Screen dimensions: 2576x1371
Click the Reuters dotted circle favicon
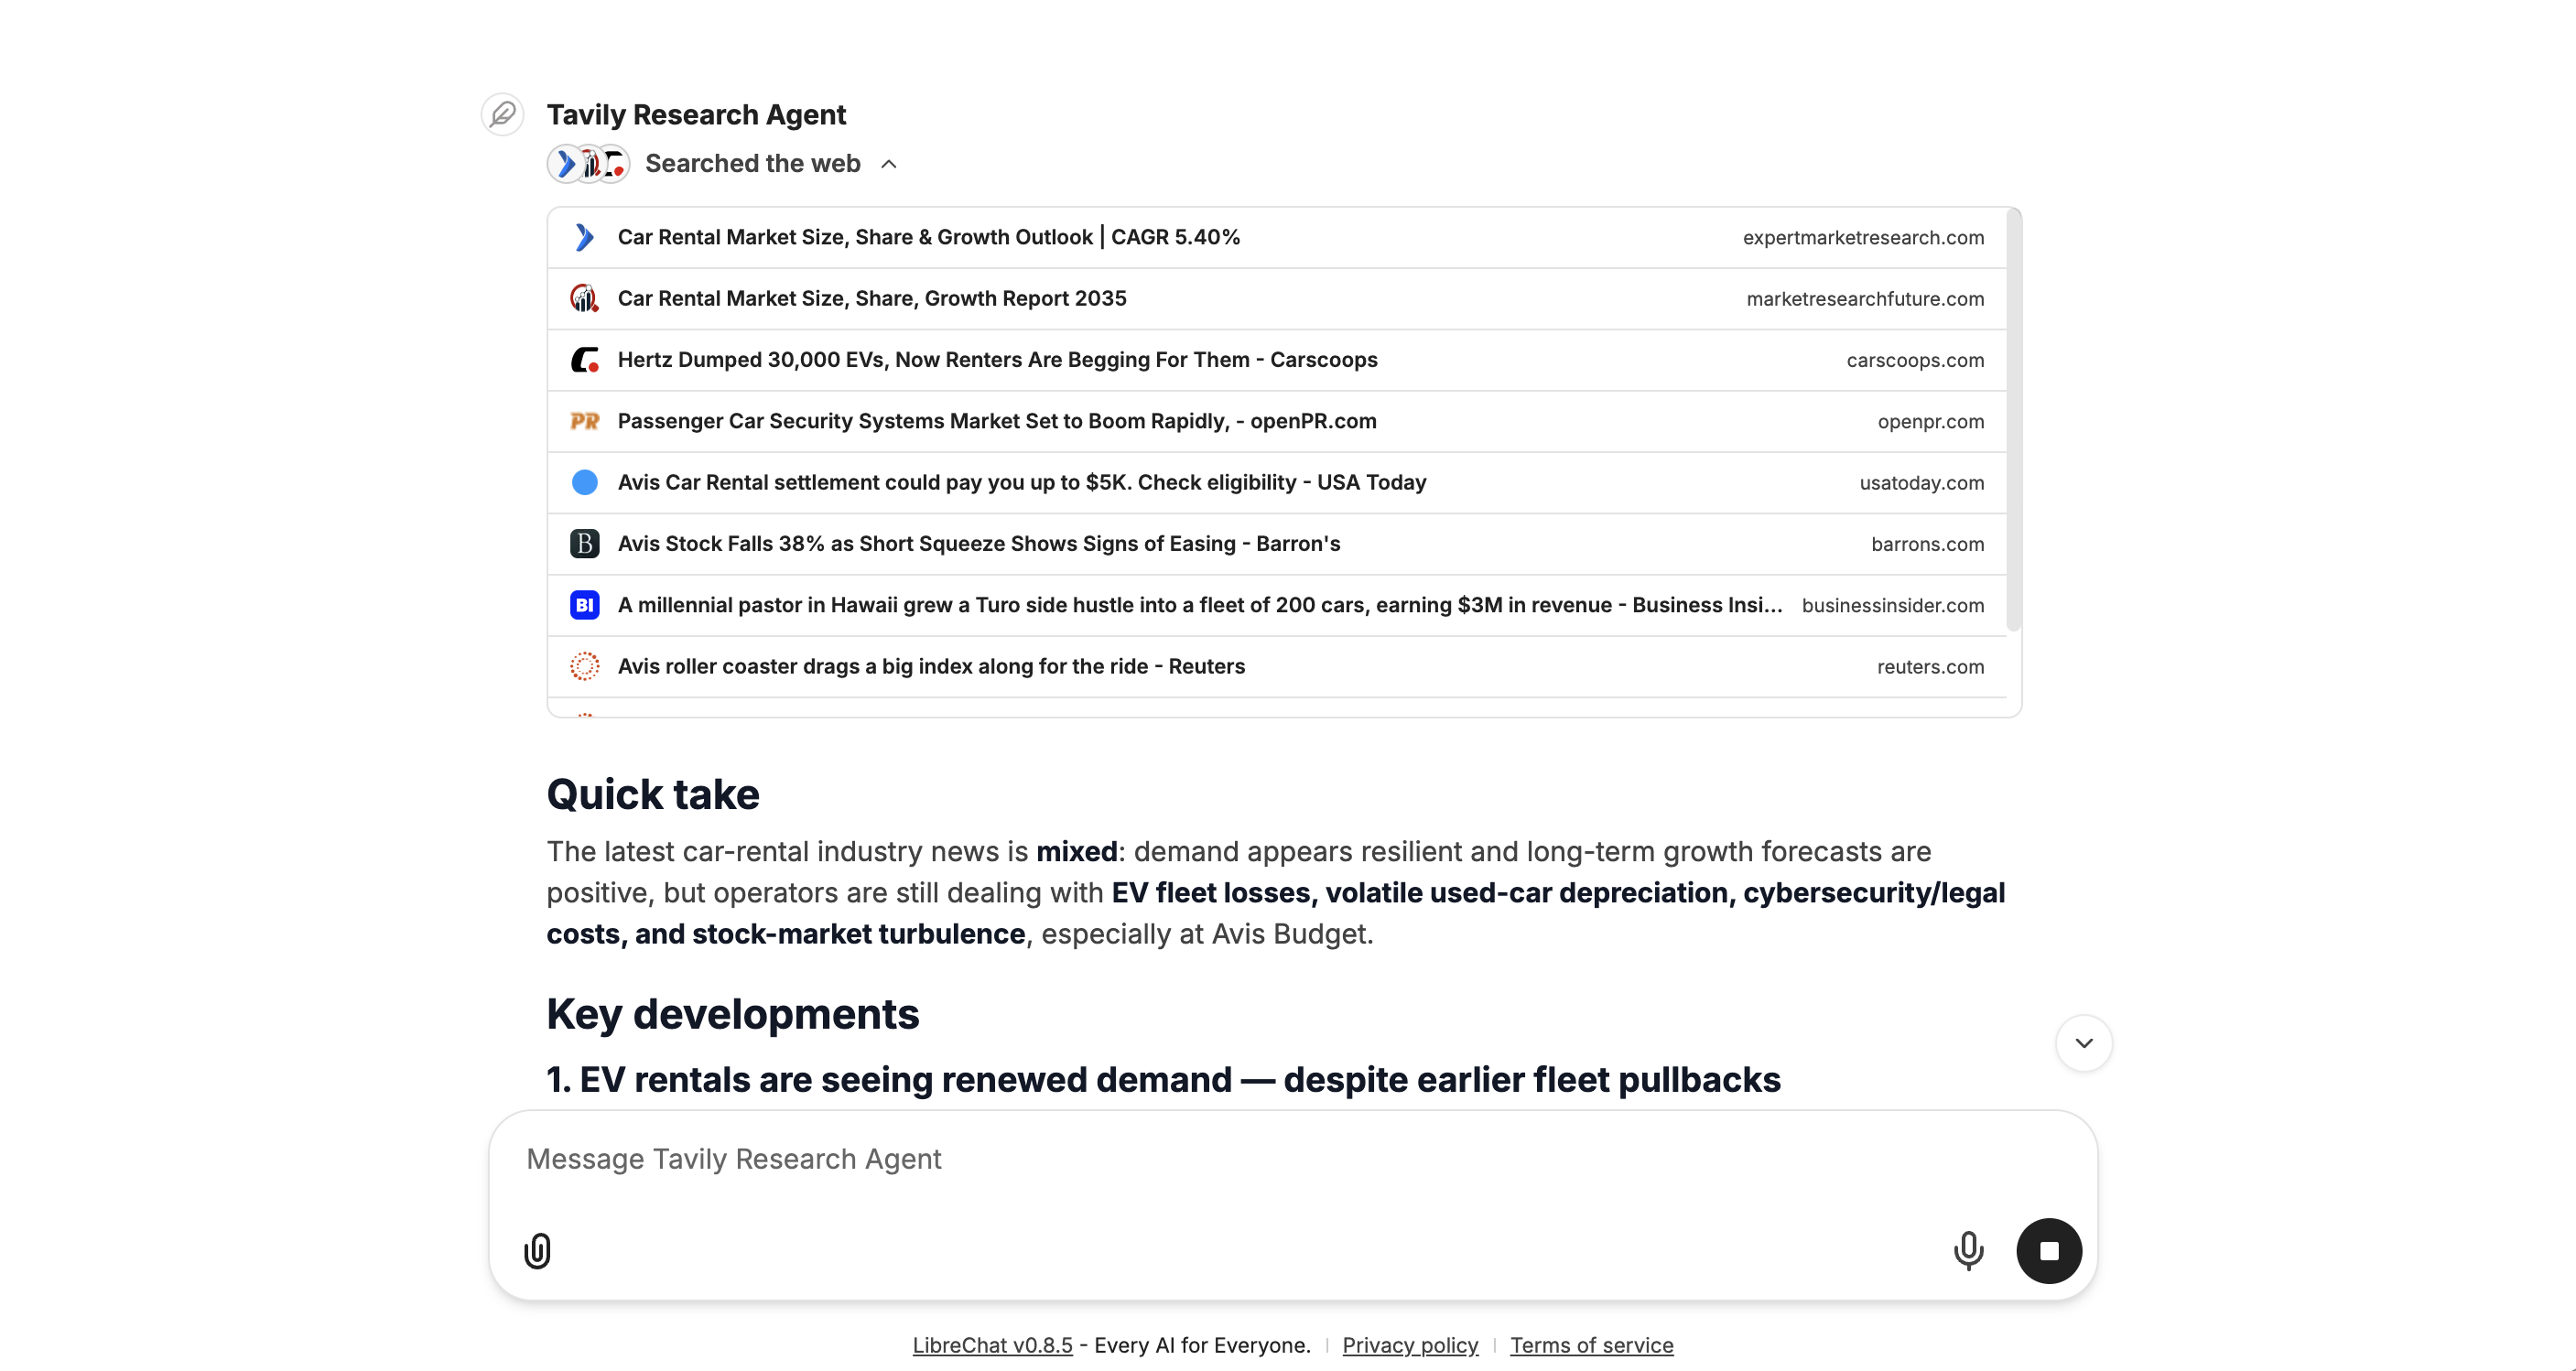pyautogui.click(x=584, y=667)
